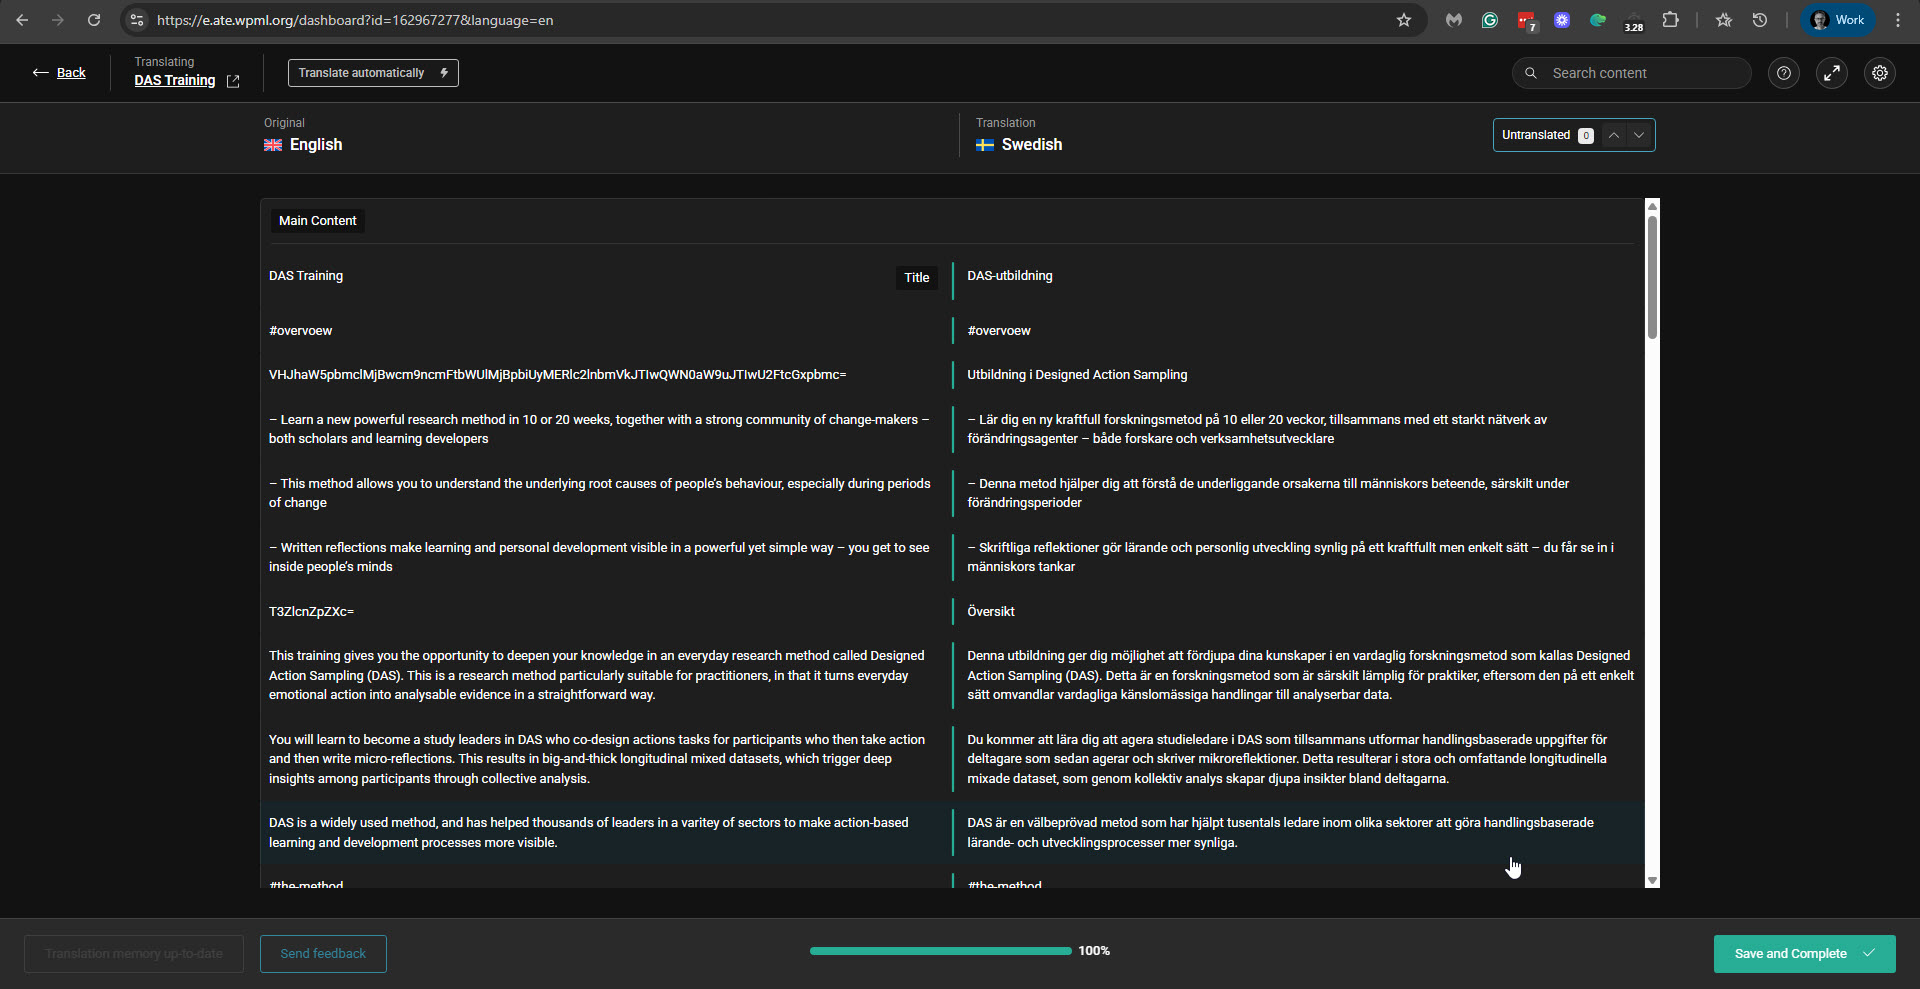Jump to next untranslated segment
The height and width of the screenshot is (989, 1920).
tap(1638, 135)
